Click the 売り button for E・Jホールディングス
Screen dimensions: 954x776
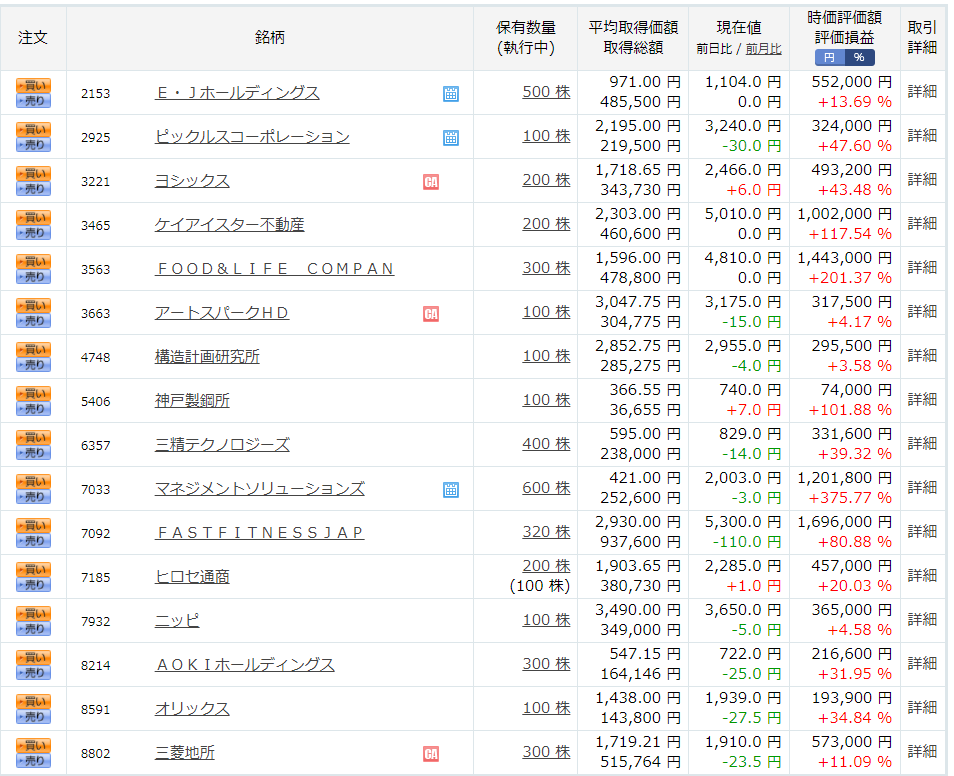[33, 100]
